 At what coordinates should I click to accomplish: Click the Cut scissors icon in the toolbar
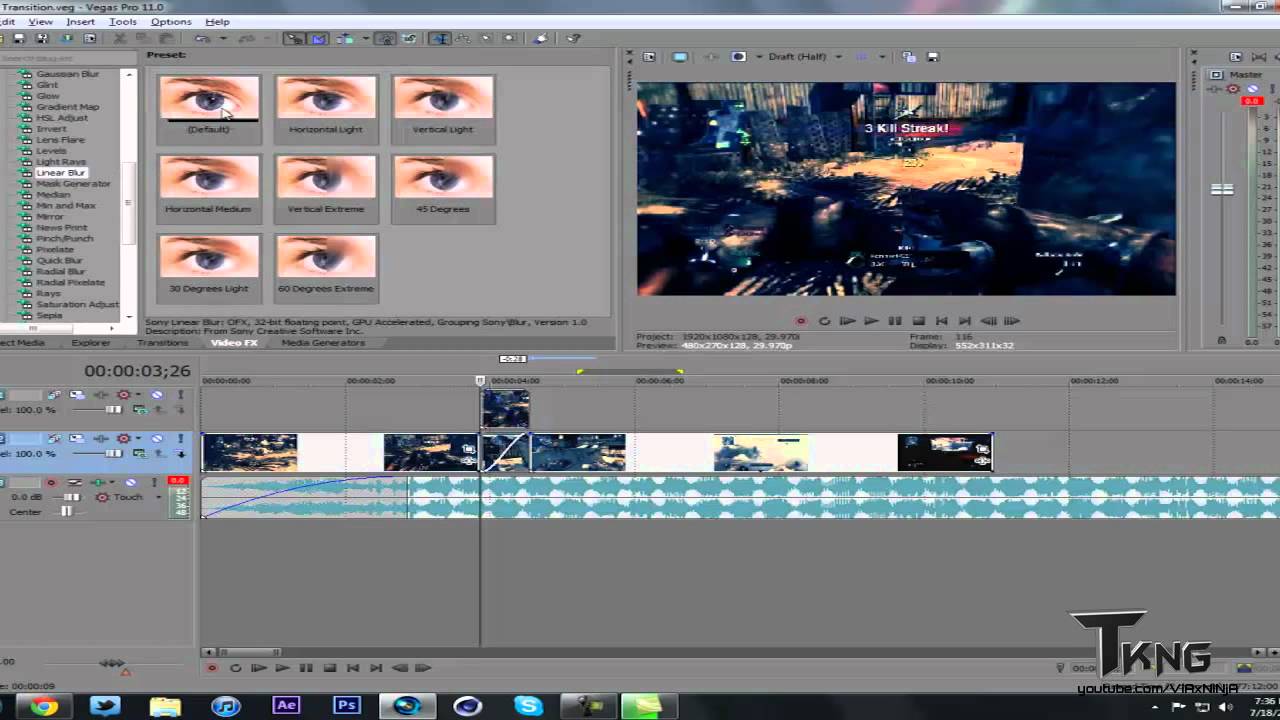click(x=120, y=39)
